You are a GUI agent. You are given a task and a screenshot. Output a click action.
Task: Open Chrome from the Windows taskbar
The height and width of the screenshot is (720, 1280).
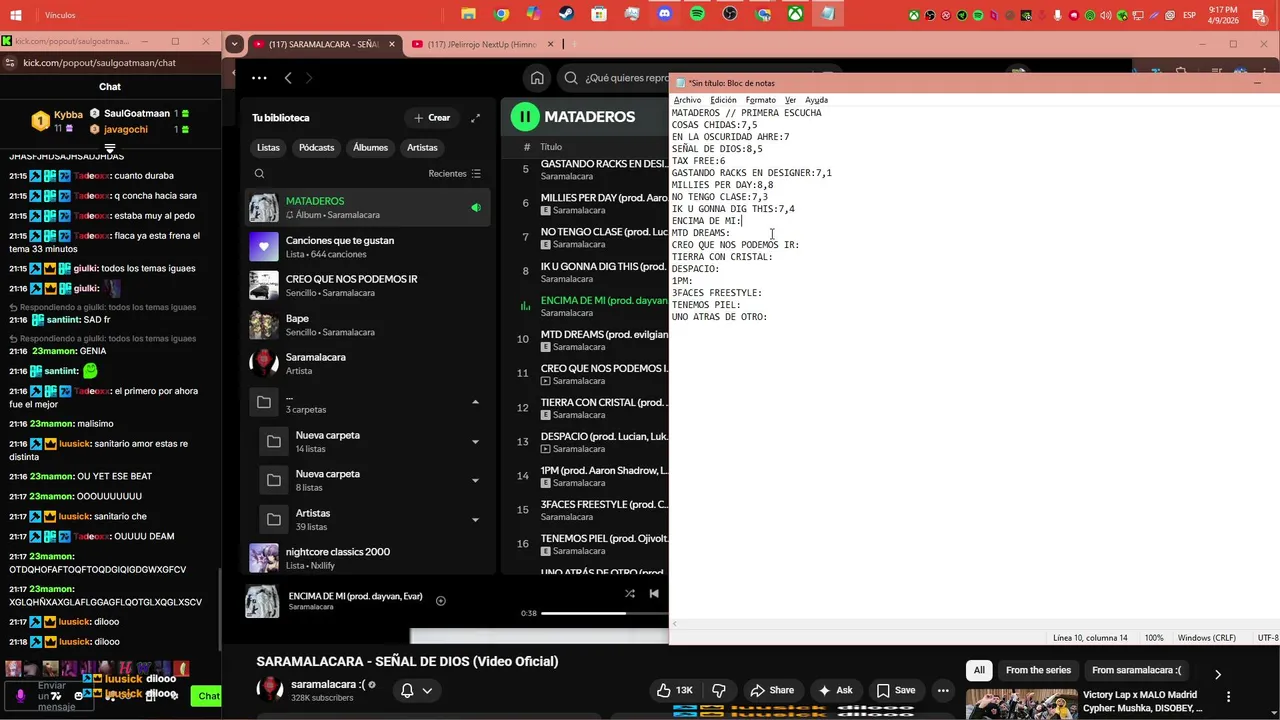(x=502, y=14)
